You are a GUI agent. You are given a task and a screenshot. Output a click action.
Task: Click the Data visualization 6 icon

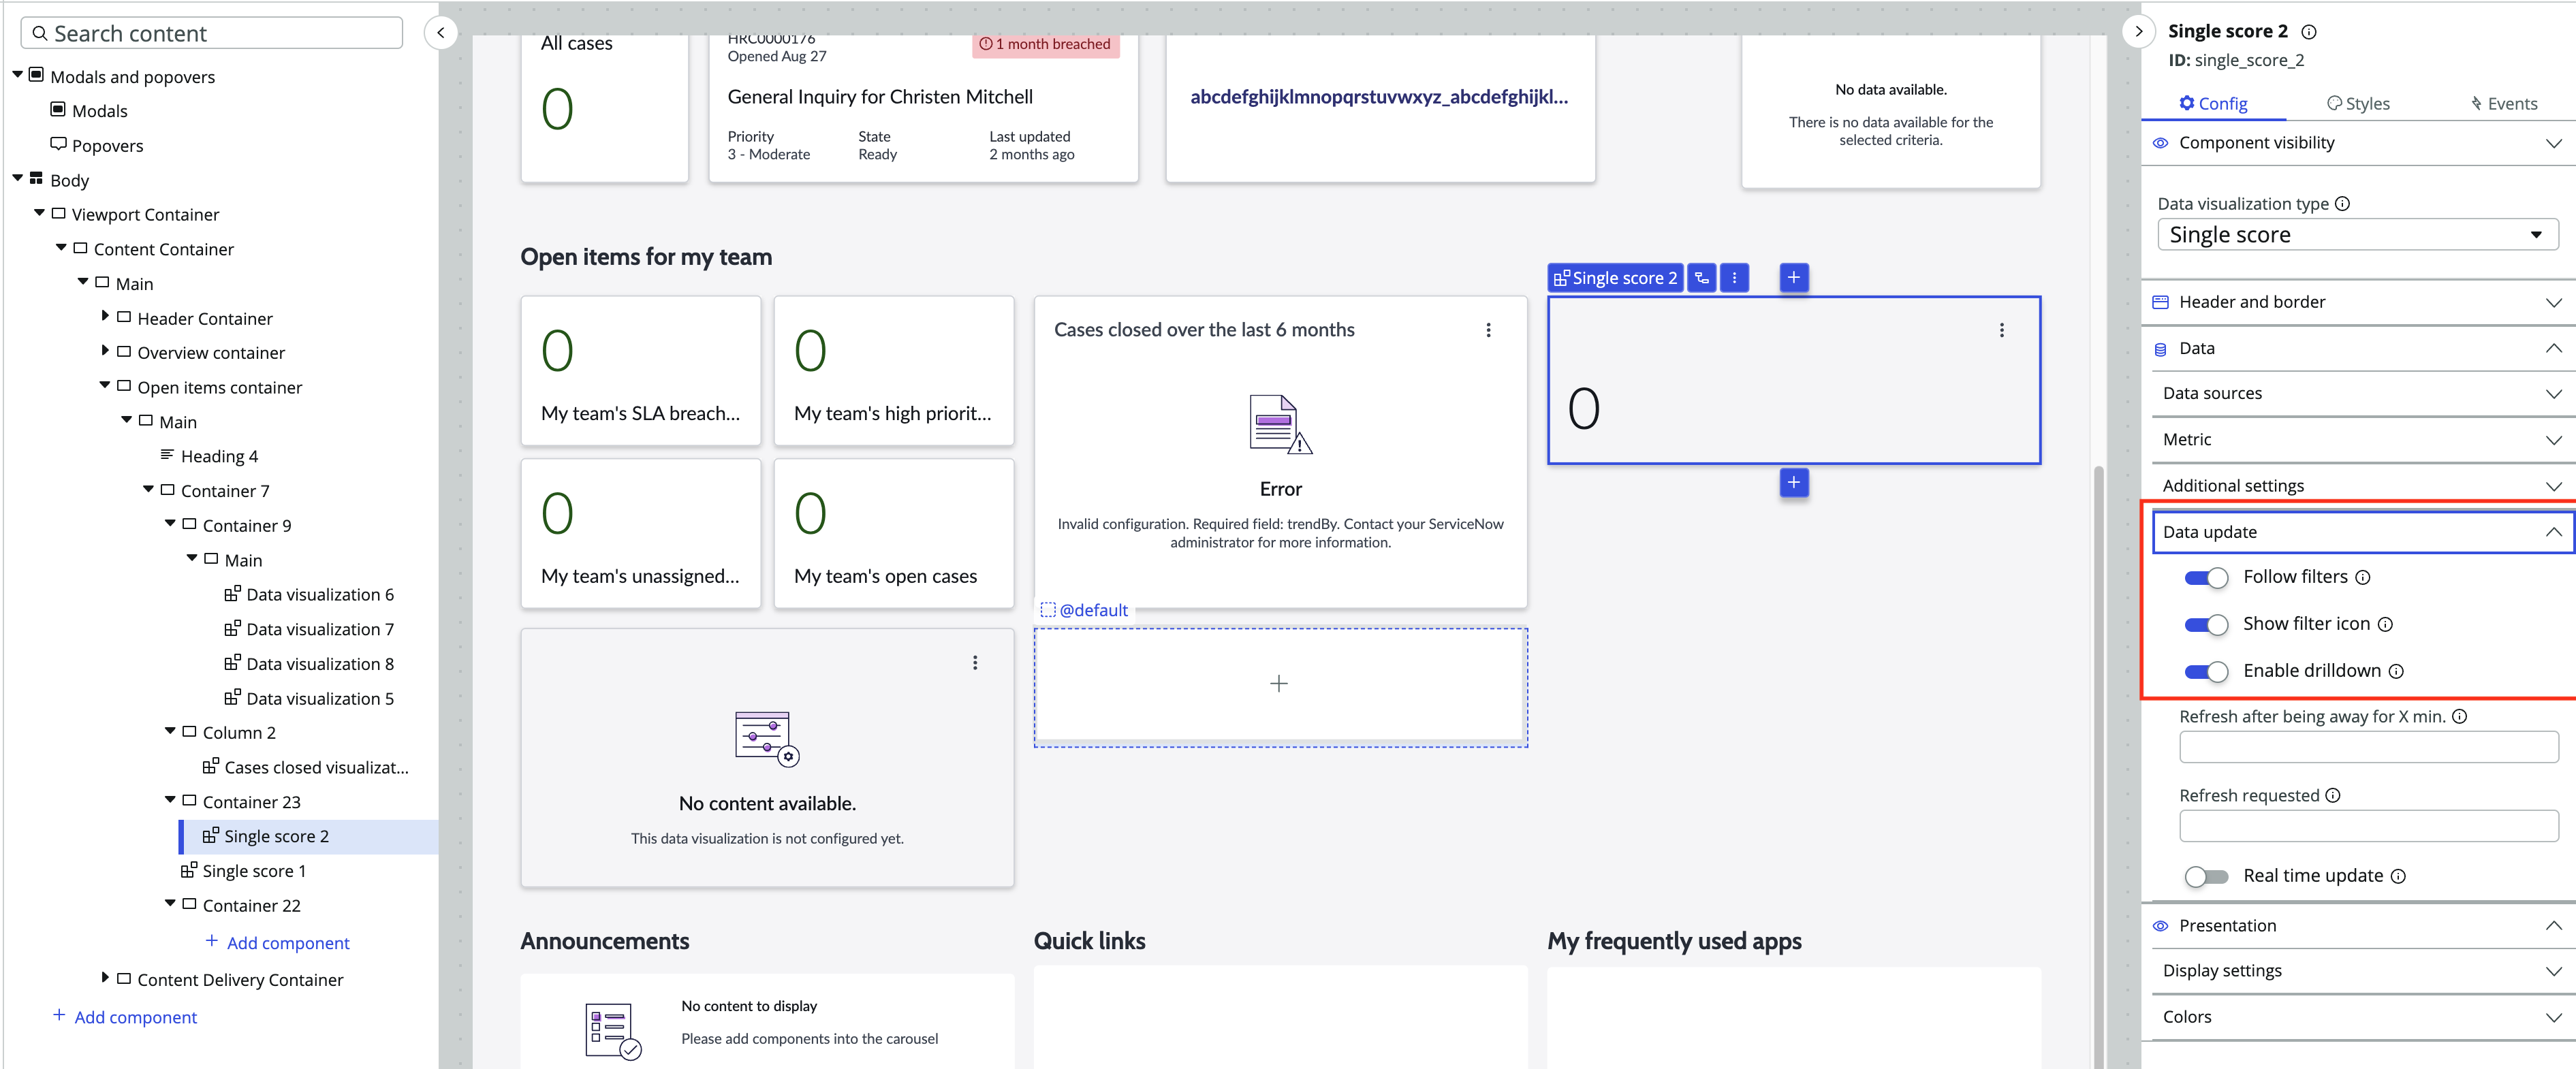coord(232,594)
